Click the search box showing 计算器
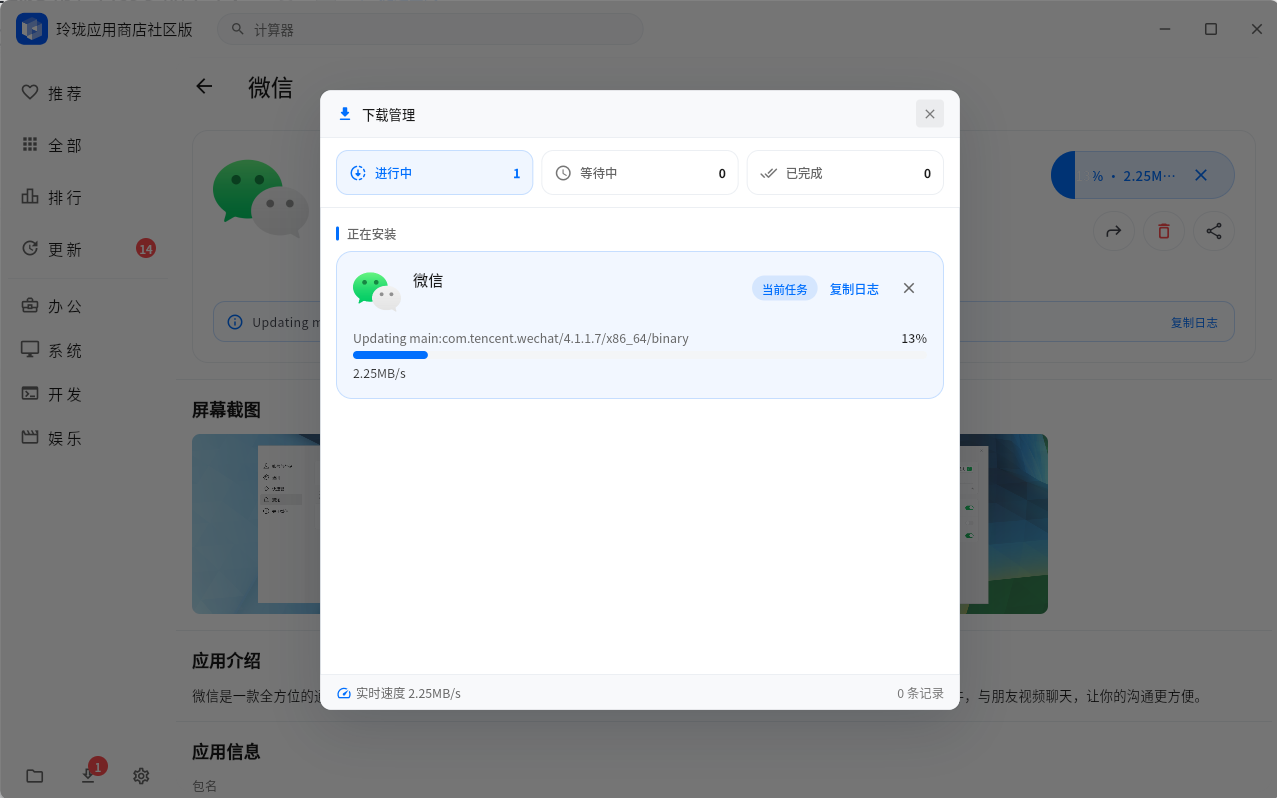 430,29
